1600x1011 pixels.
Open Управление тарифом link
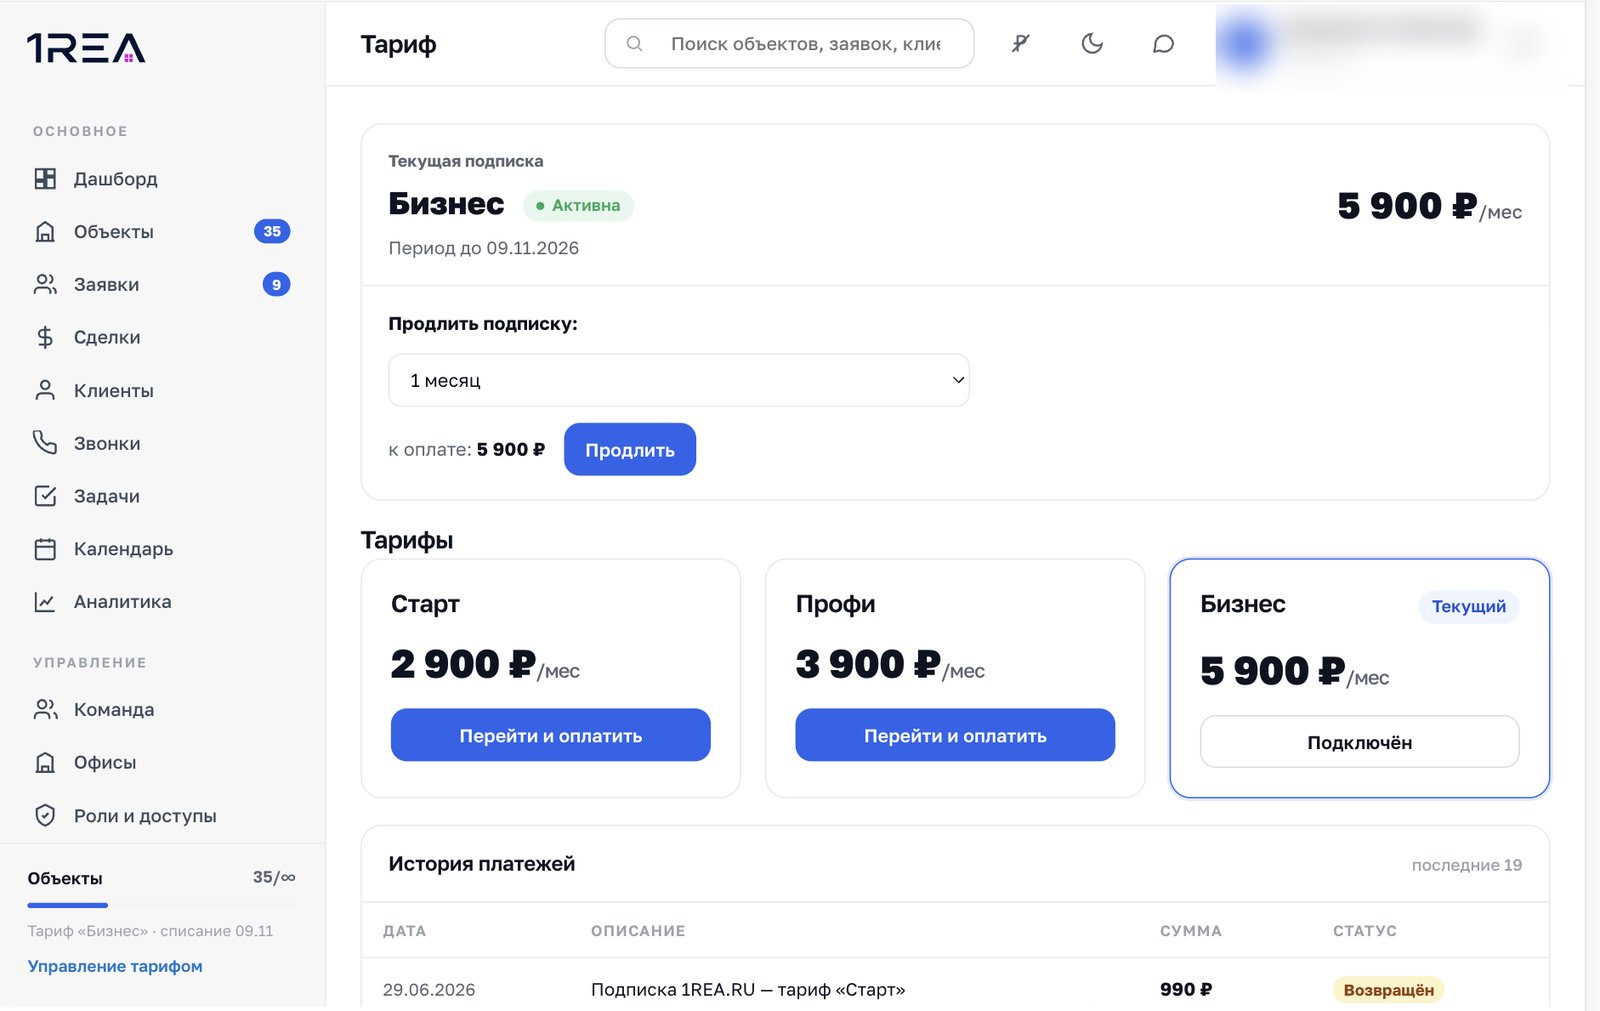click(x=115, y=966)
